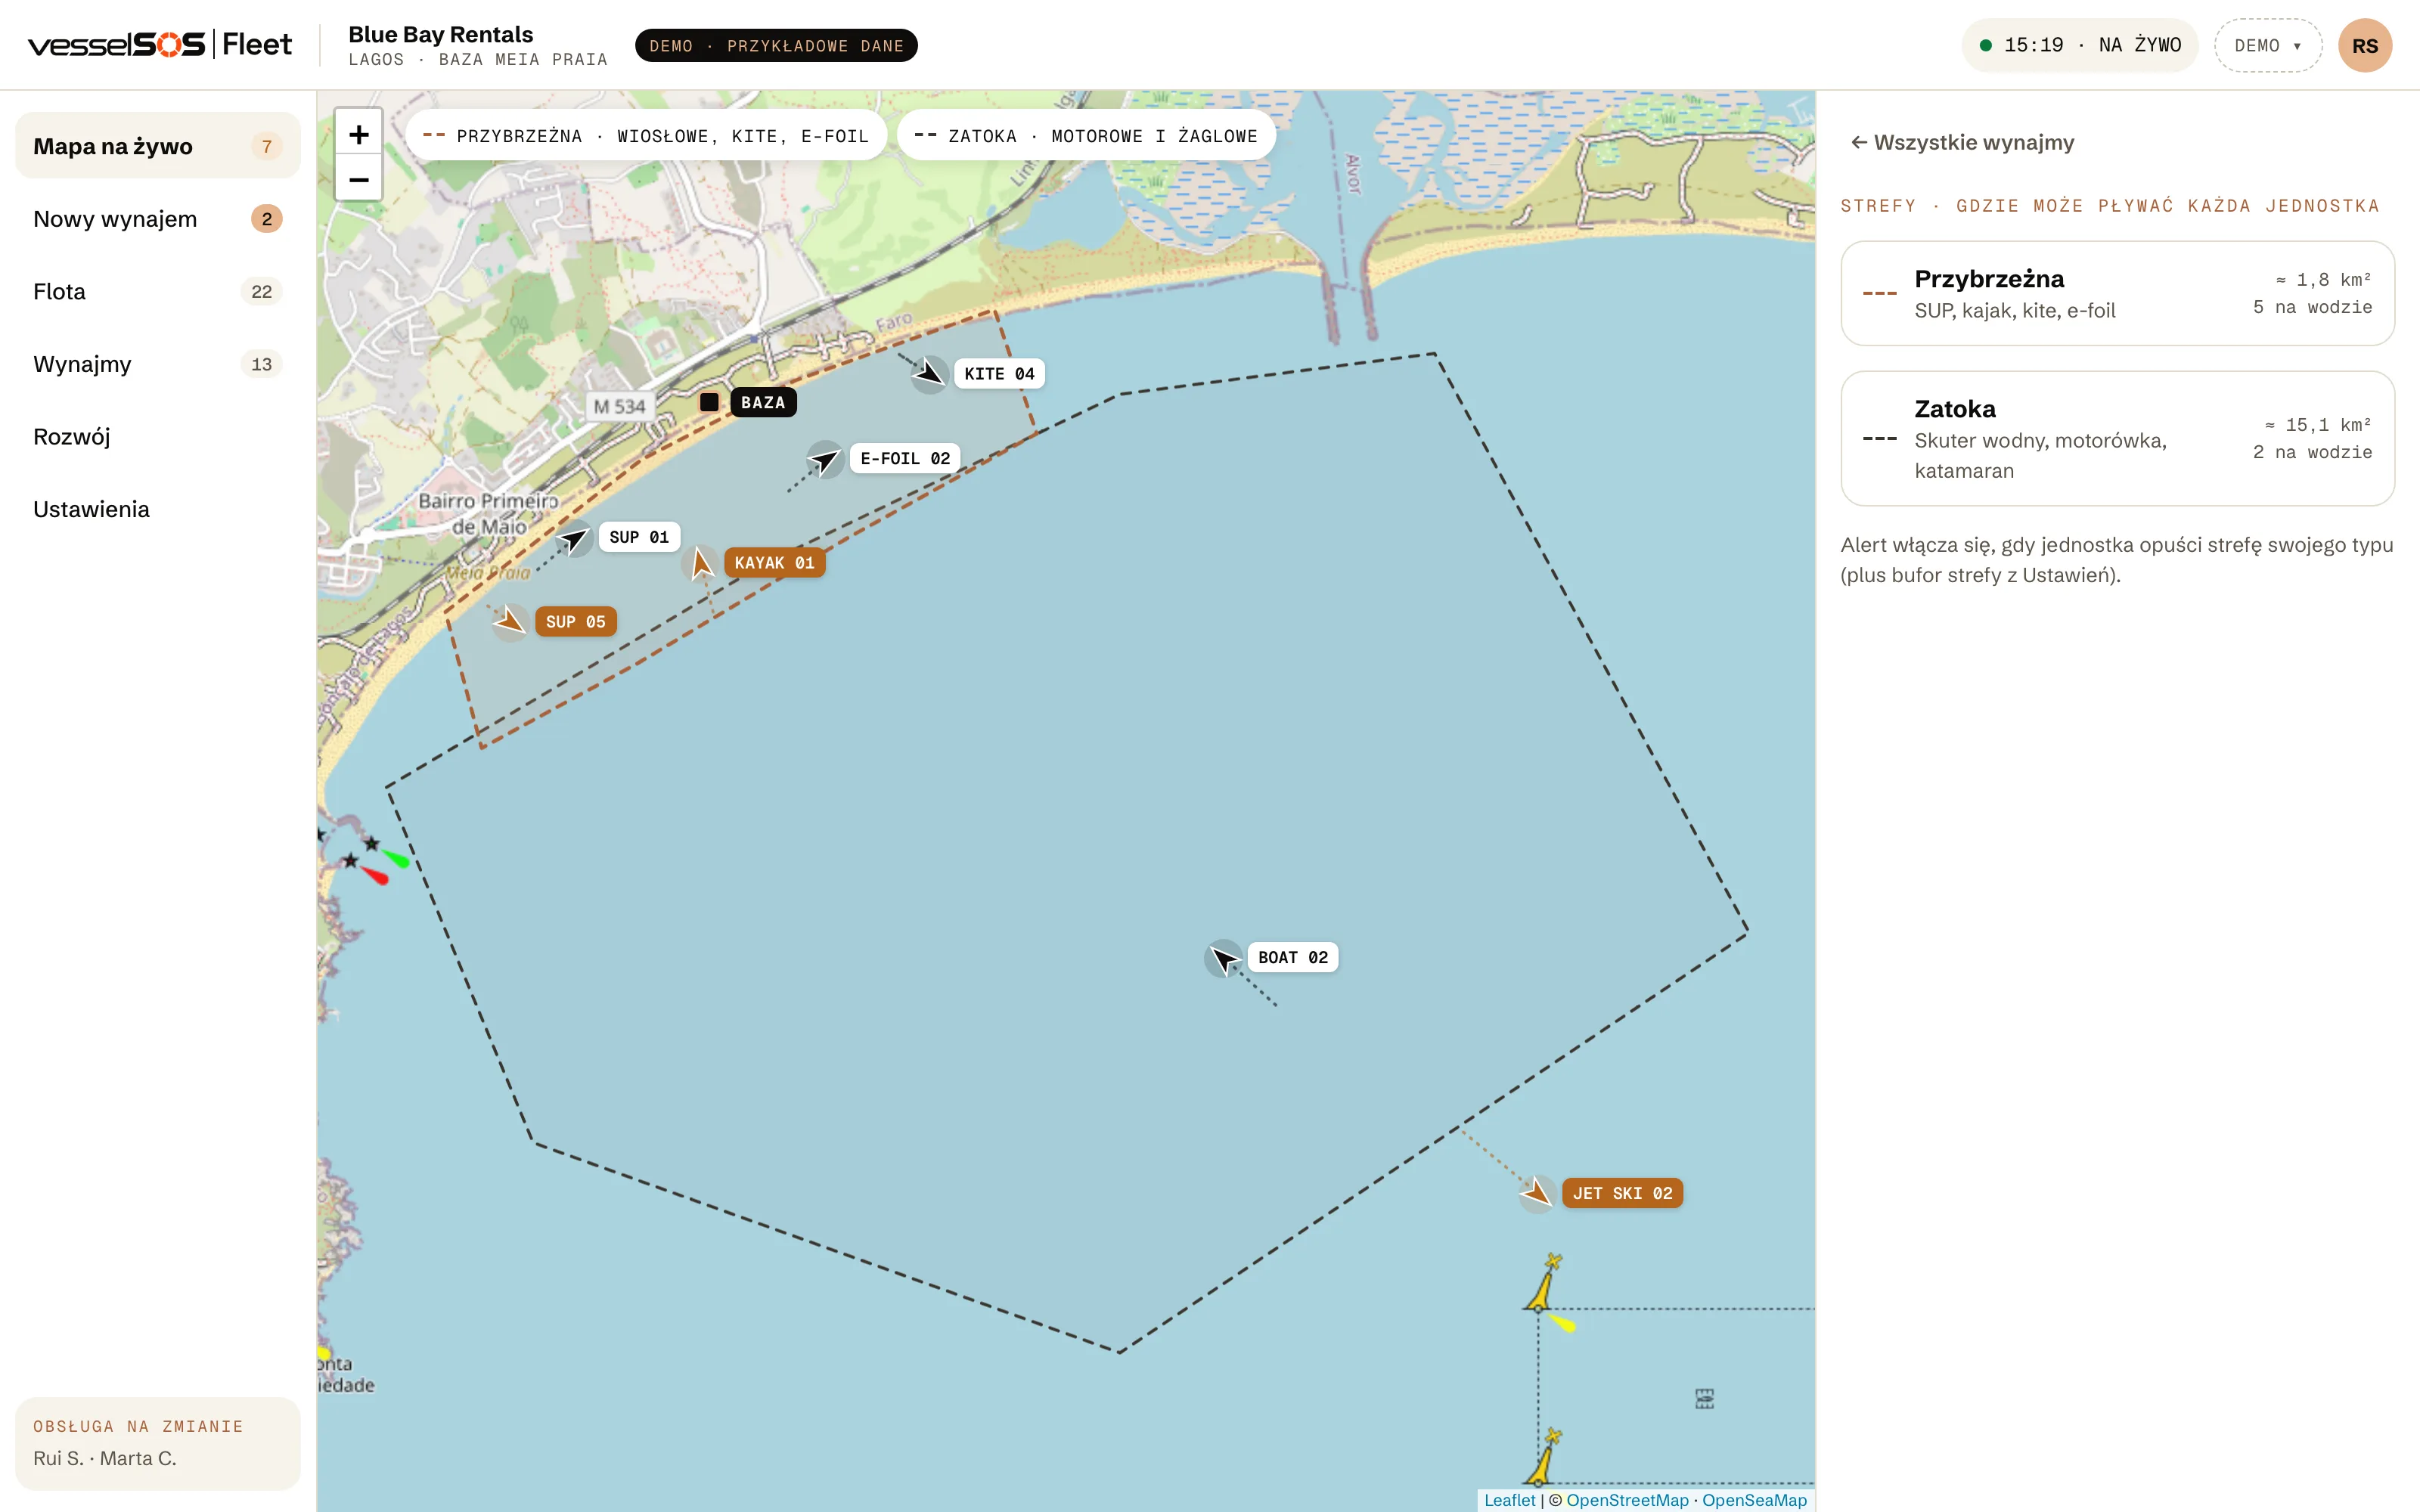Open the OpenStreetMap attribution link
Screen dimensions: 2420x1512
click(x=1627, y=1500)
